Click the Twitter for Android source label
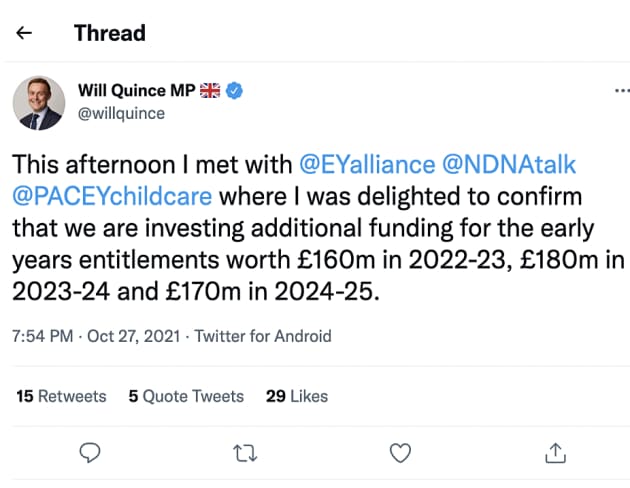This screenshot has width=630, height=488. [x=263, y=336]
